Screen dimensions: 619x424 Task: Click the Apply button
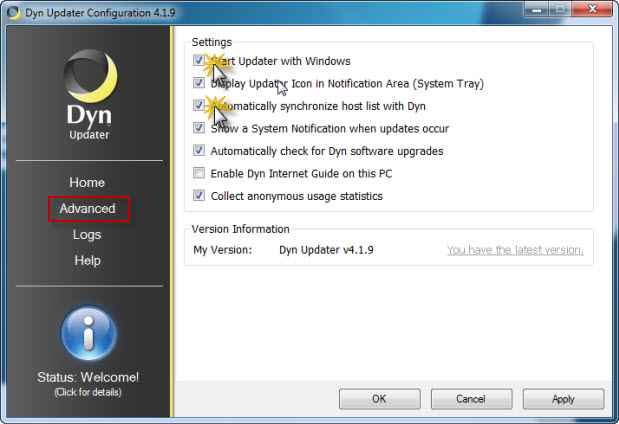tap(563, 399)
